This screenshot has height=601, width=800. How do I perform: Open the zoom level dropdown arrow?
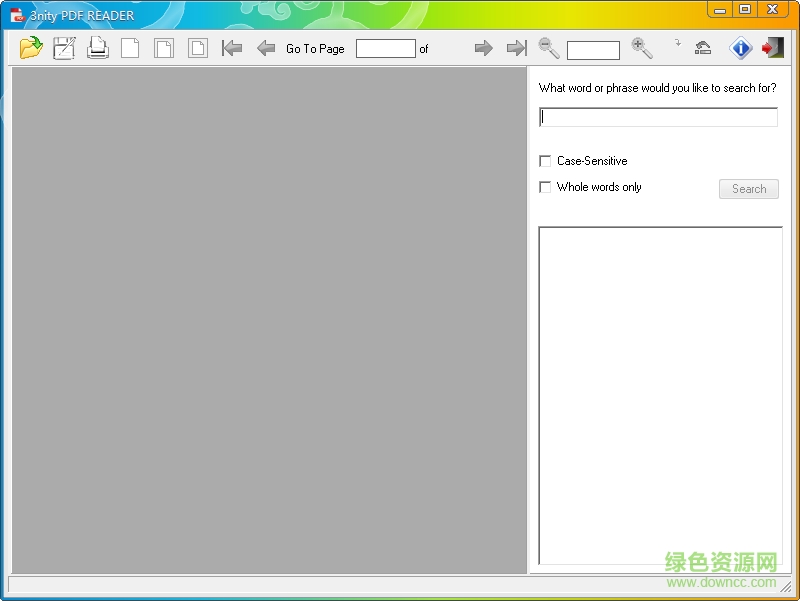(677, 45)
